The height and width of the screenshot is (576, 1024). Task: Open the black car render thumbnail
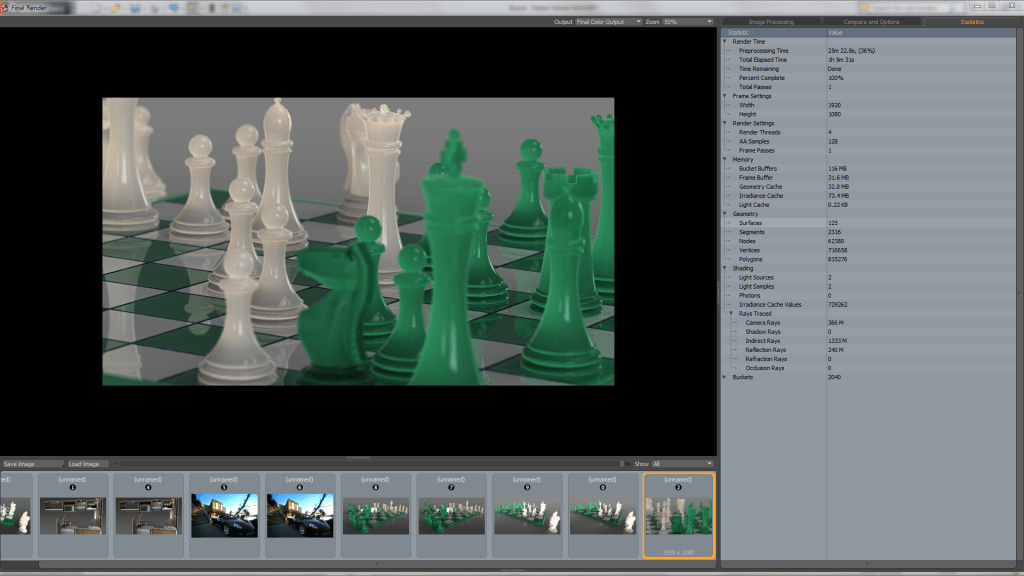[222, 513]
